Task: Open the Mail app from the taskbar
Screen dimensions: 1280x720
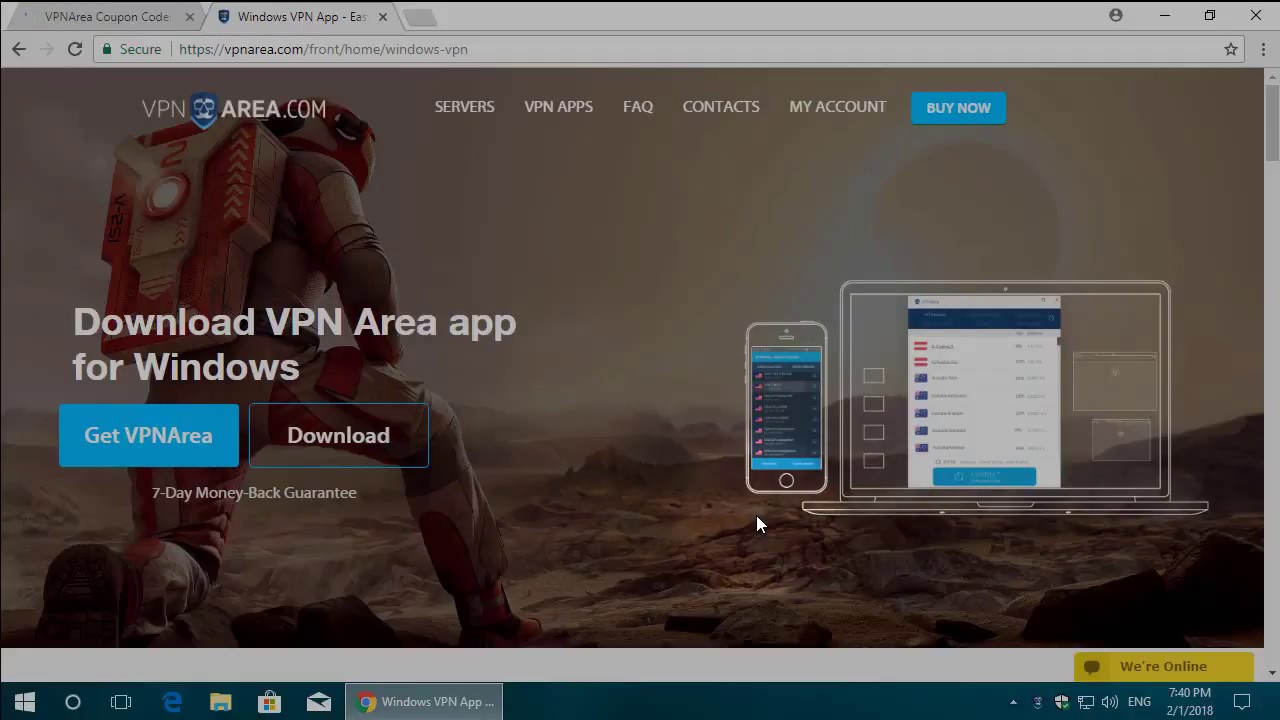Action: coord(319,702)
